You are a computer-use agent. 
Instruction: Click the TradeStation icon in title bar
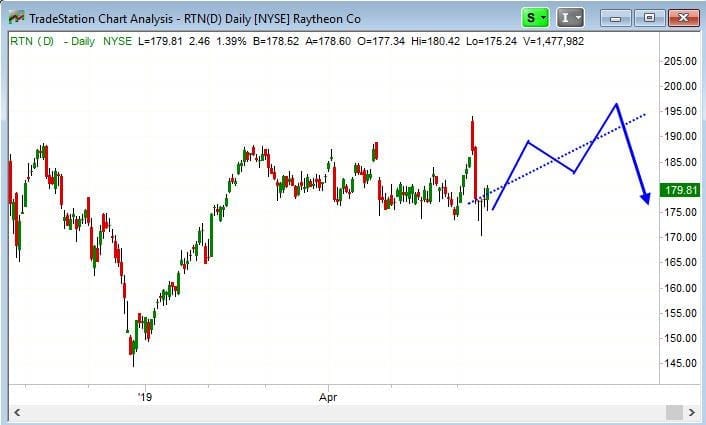(x=15, y=17)
